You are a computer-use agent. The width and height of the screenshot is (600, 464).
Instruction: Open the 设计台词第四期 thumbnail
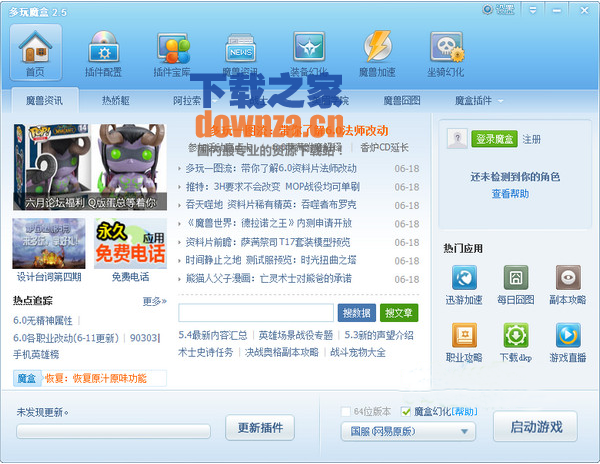coord(49,243)
